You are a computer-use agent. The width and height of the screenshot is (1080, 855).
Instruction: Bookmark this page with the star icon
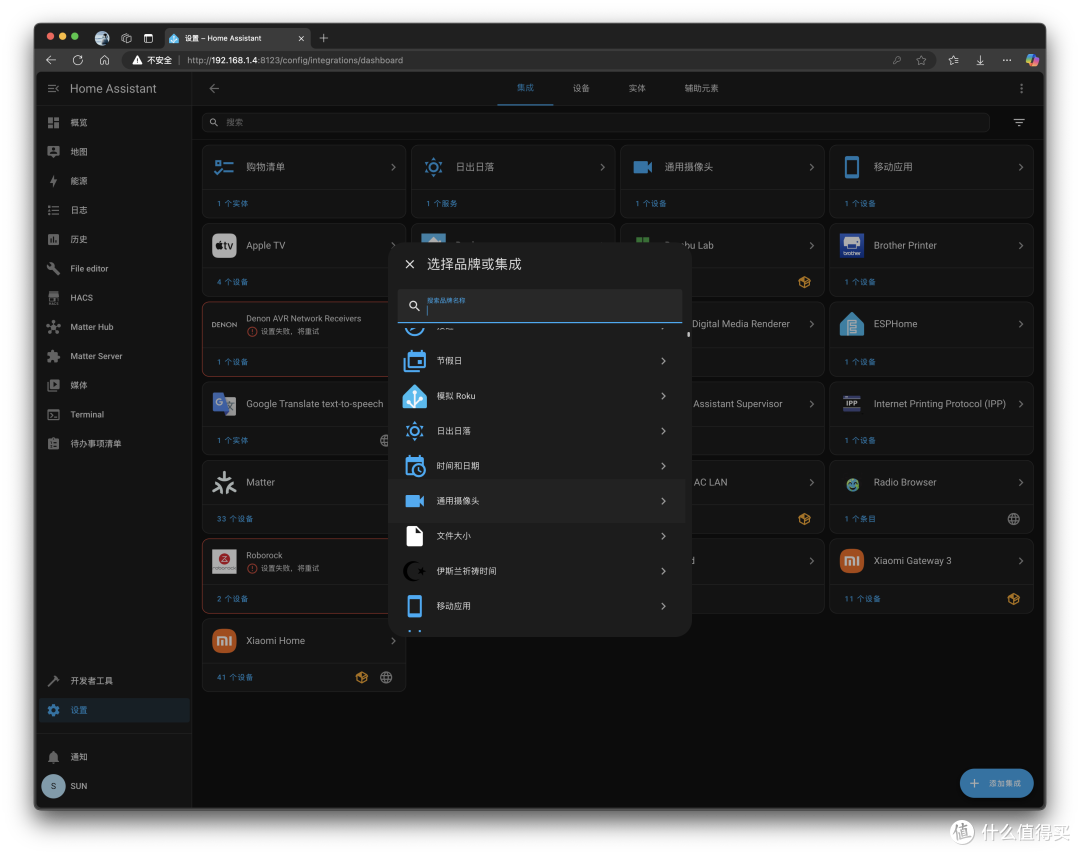pos(921,61)
